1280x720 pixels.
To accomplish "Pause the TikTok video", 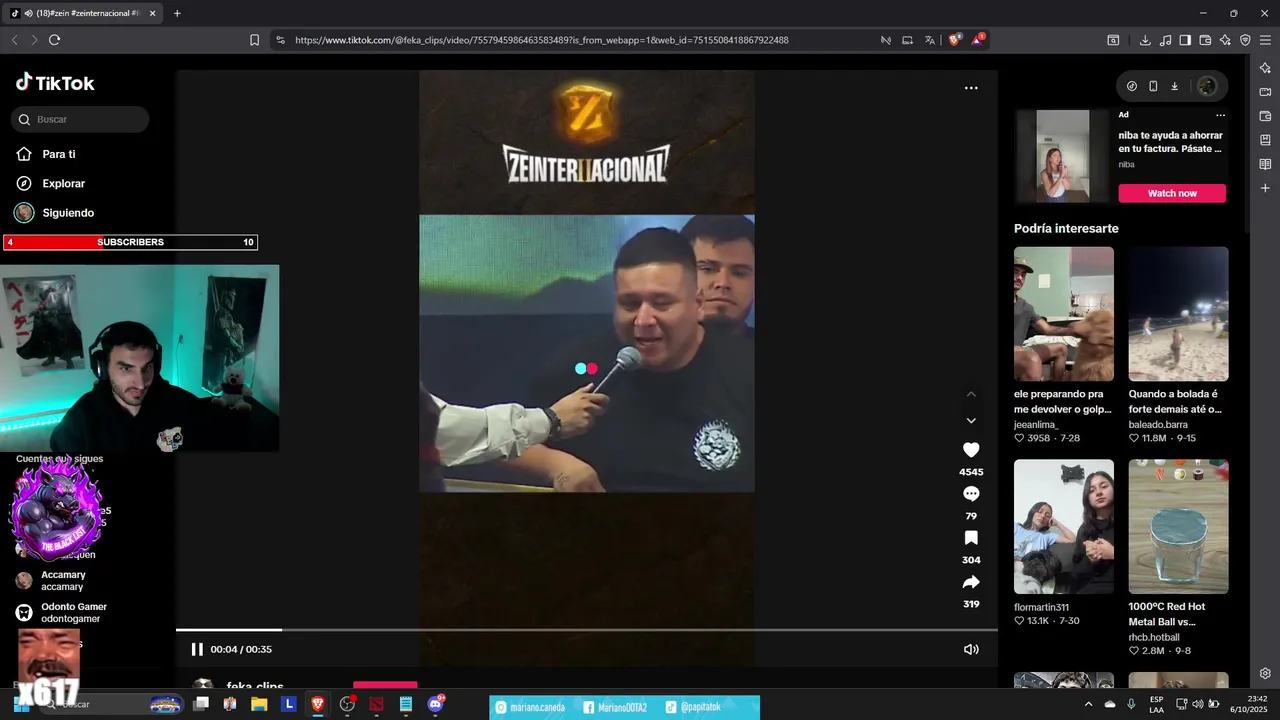I will pos(197,649).
